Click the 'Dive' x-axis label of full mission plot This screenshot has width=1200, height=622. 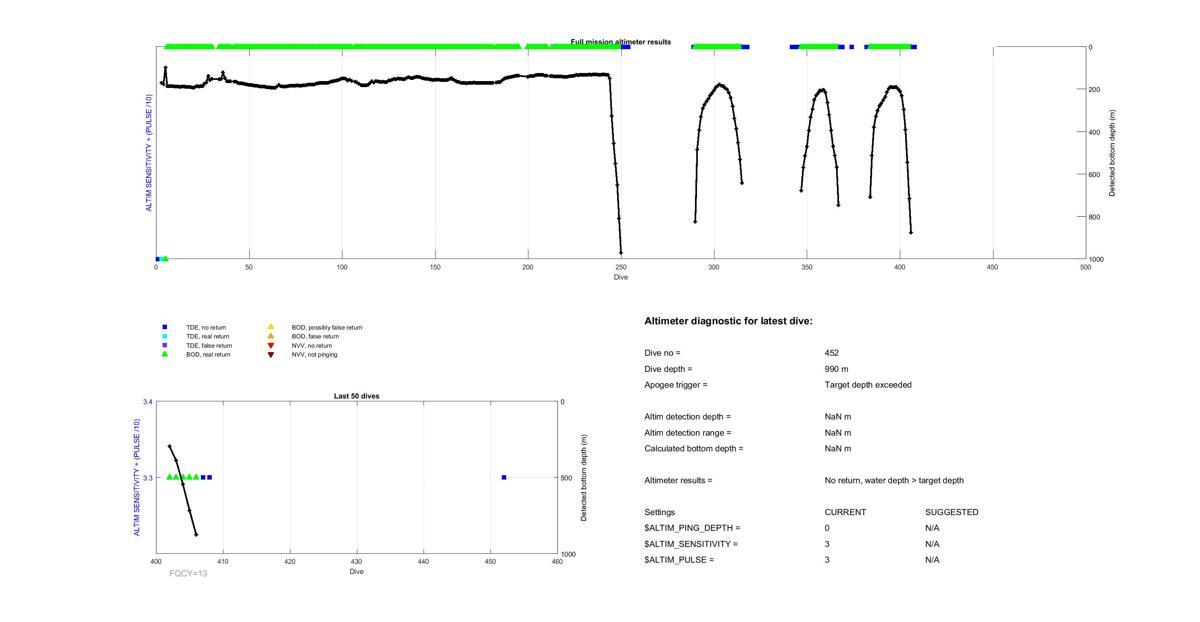[x=621, y=277]
